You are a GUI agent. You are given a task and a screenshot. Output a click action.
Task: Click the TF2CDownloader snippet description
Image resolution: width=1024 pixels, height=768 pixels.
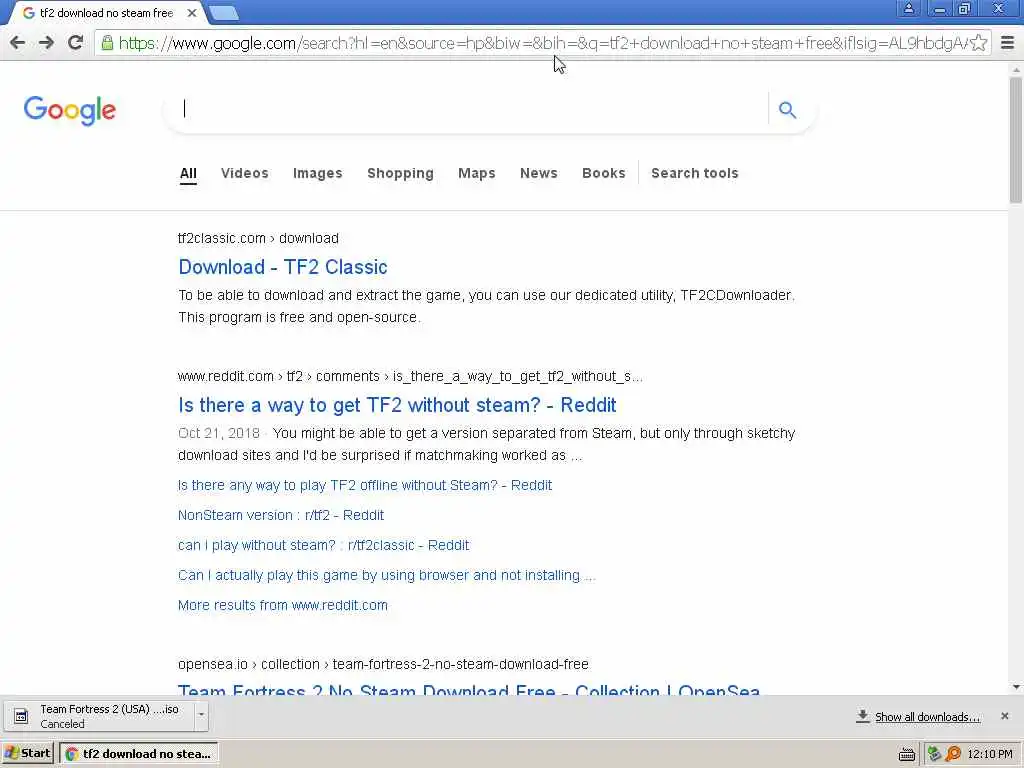(x=487, y=306)
